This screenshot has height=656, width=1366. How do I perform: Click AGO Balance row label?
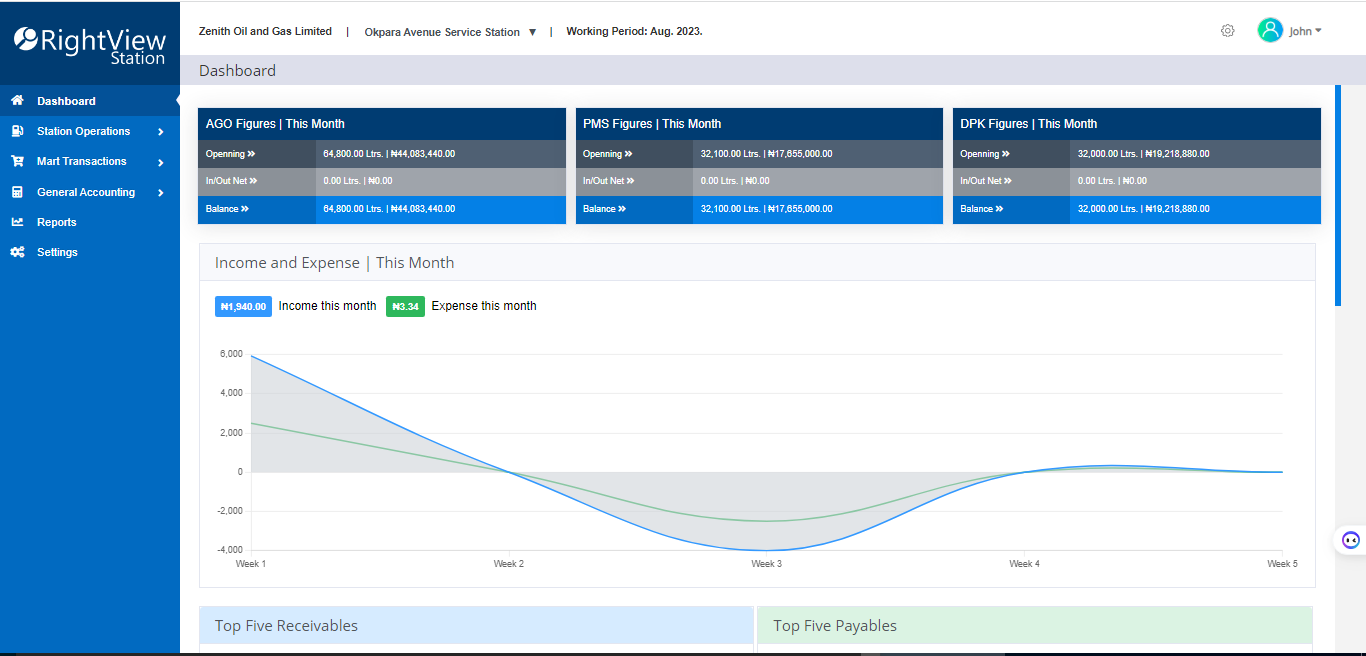227,209
